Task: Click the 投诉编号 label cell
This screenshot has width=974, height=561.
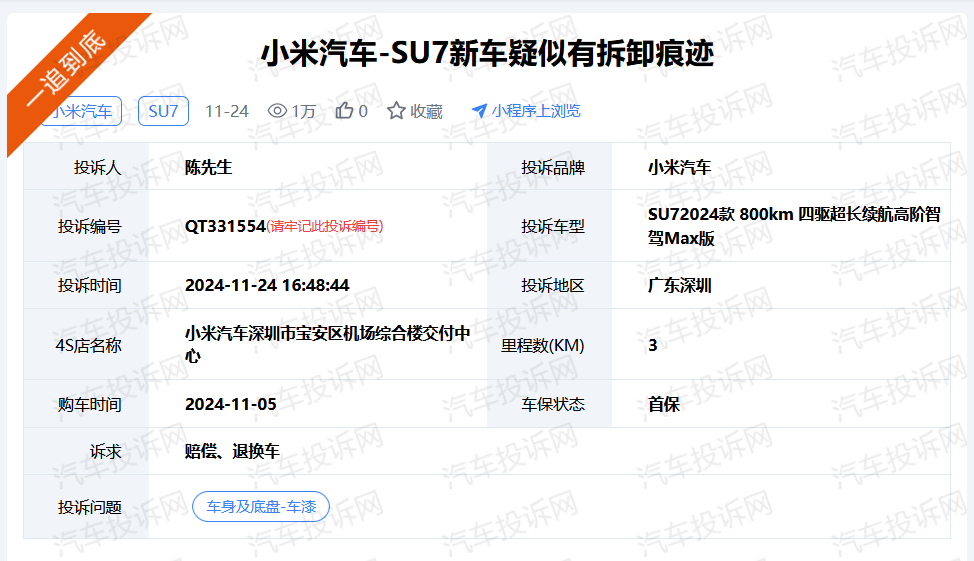Action: click(x=86, y=226)
